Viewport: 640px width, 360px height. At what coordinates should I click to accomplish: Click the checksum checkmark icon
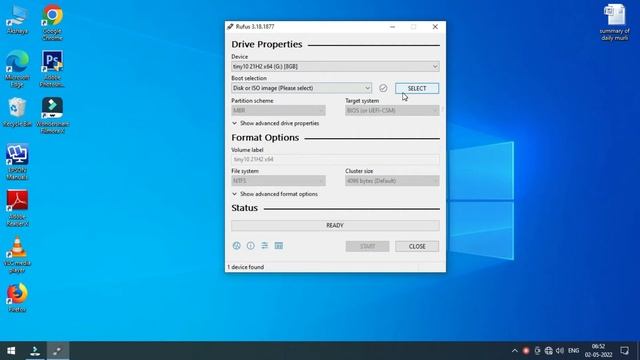point(383,88)
